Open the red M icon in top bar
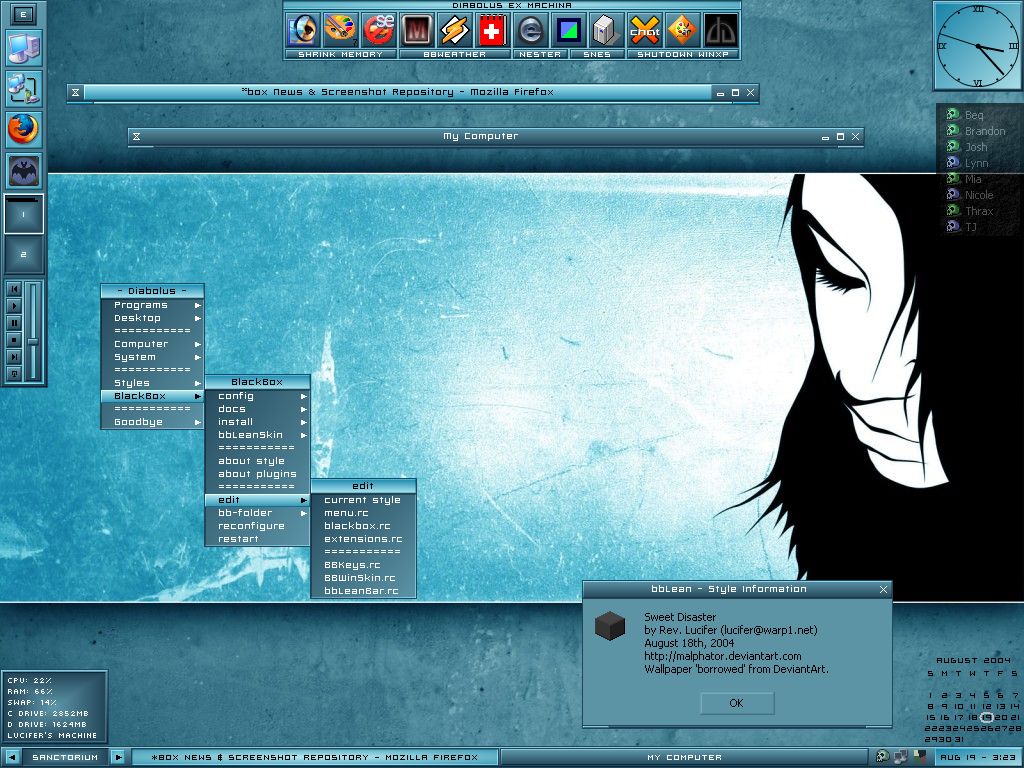Viewport: 1024px width, 768px height. click(x=417, y=30)
